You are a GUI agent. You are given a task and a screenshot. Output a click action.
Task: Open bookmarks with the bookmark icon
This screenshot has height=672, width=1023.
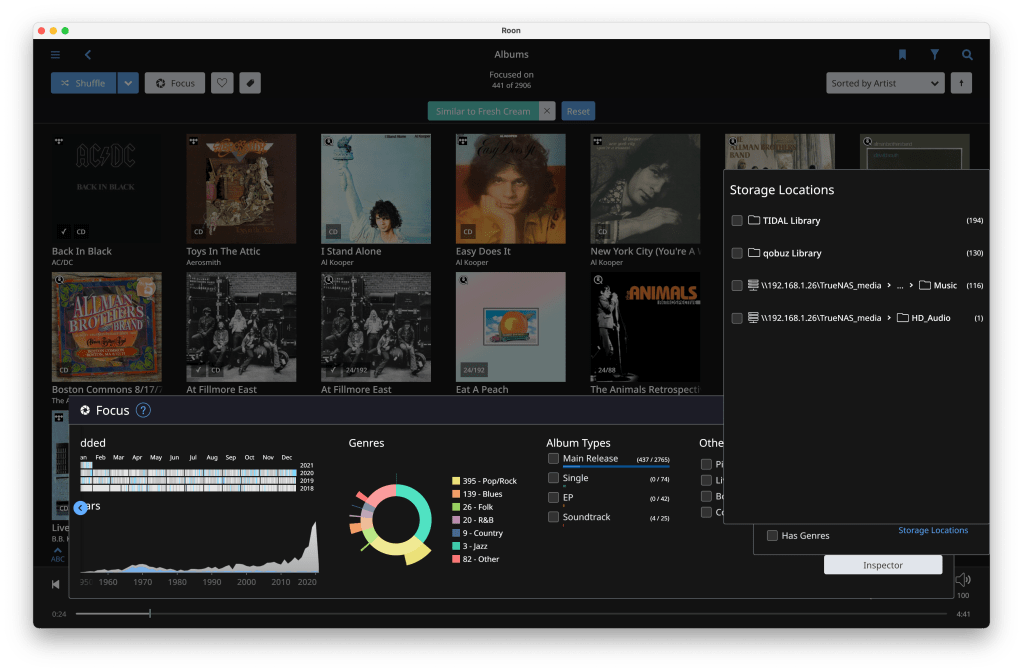click(902, 55)
